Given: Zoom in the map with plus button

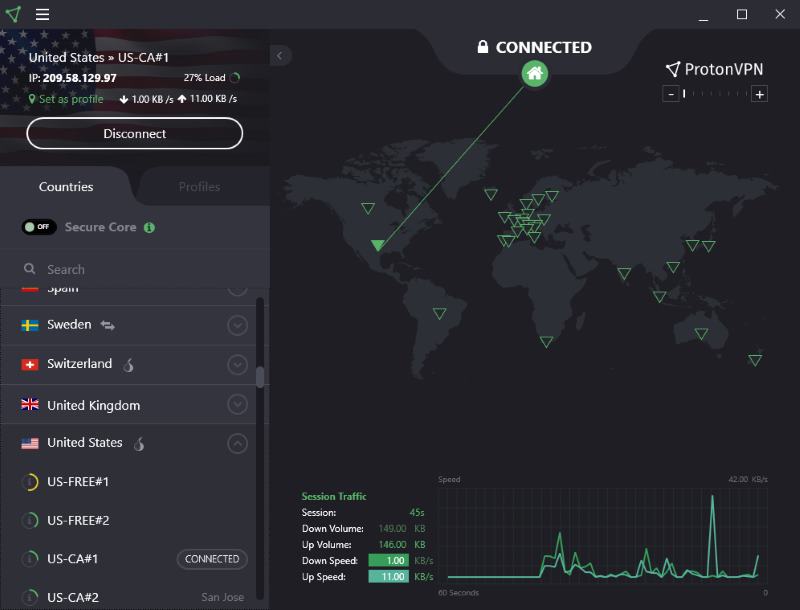Looking at the screenshot, I should (x=759, y=94).
